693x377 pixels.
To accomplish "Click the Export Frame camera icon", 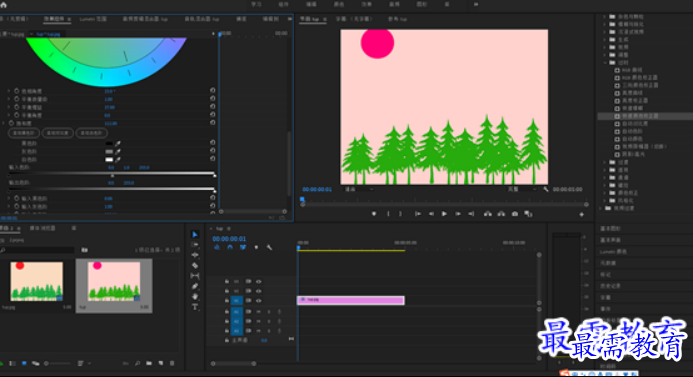I will click(515, 214).
